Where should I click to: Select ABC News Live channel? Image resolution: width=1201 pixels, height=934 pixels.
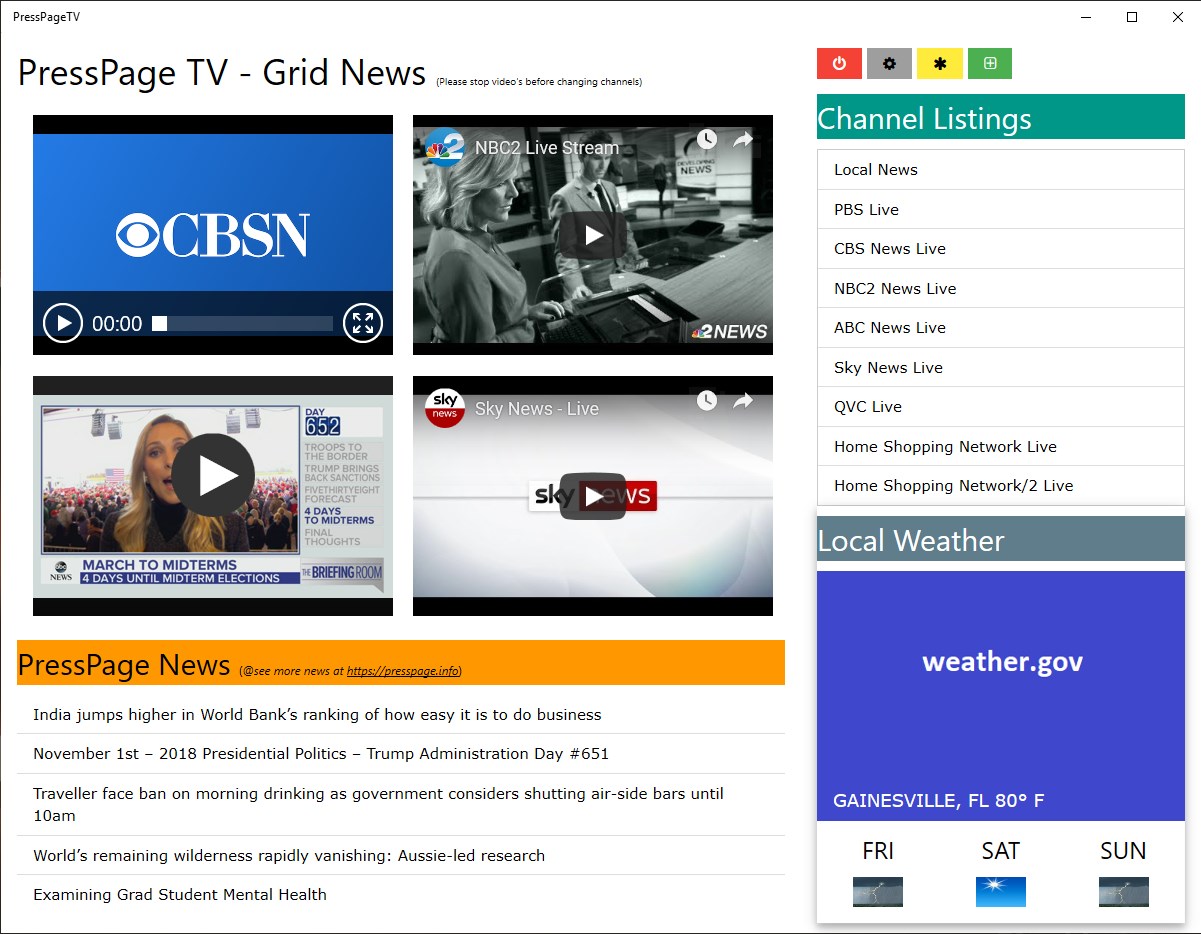tap(1001, 328)
